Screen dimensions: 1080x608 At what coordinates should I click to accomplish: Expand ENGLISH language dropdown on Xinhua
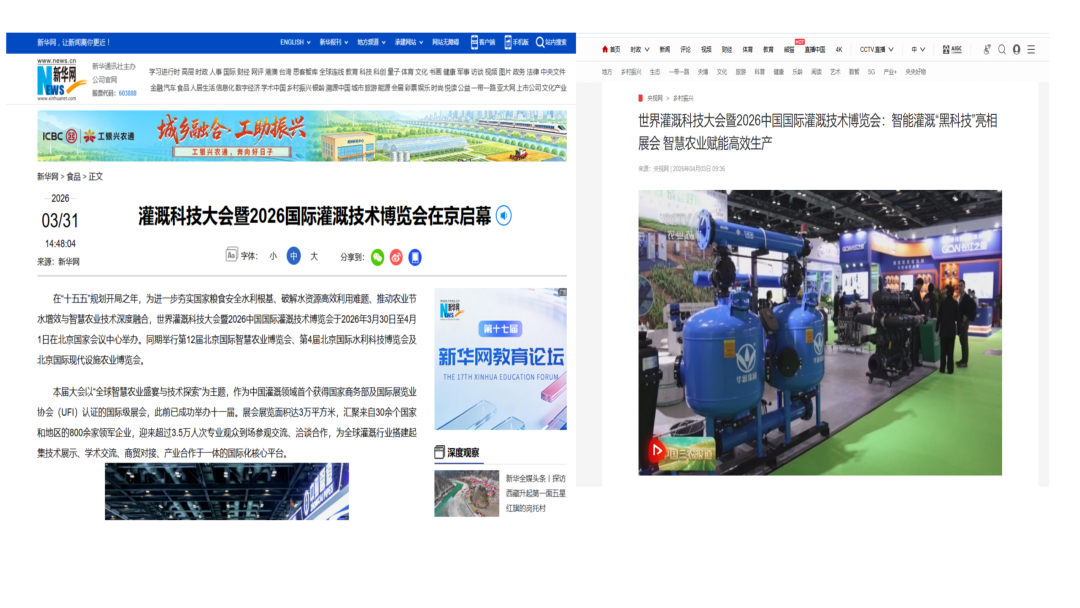point(295,42)
